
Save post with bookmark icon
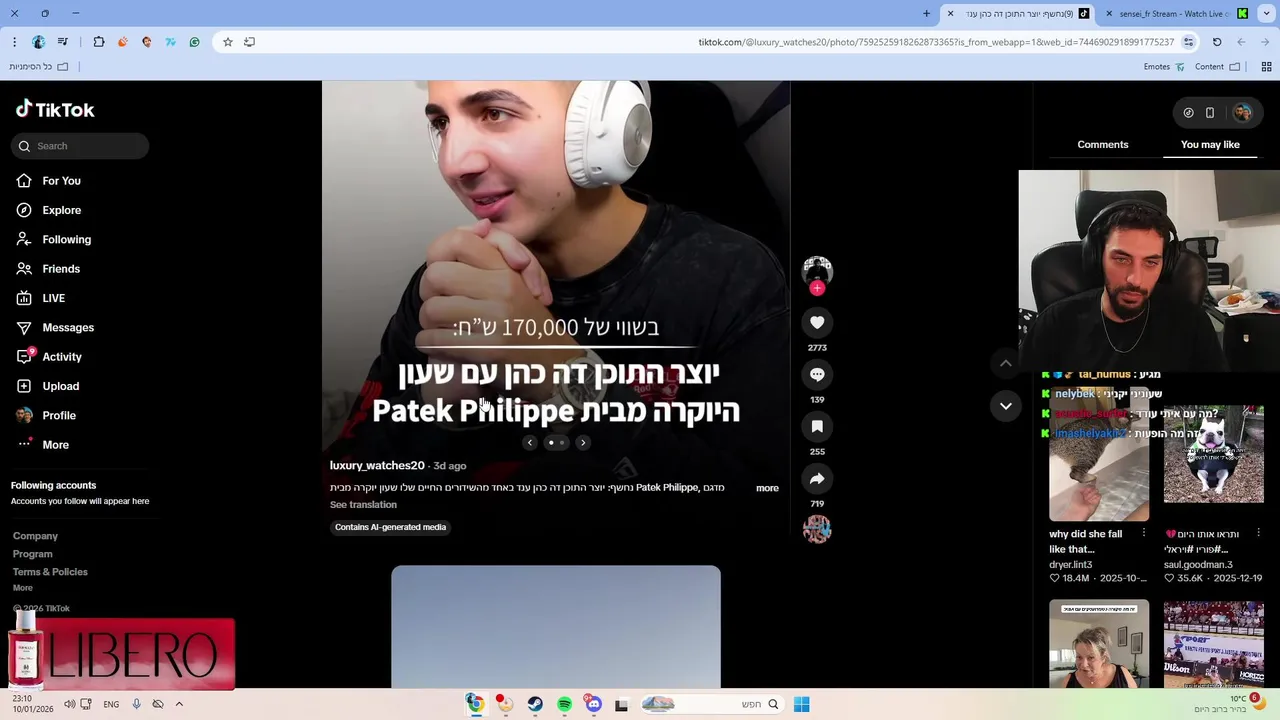tap(817, 426)
